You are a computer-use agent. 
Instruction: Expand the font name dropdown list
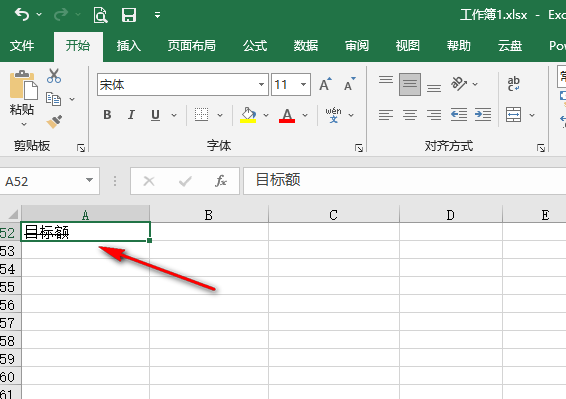click(x=261, y=85)
